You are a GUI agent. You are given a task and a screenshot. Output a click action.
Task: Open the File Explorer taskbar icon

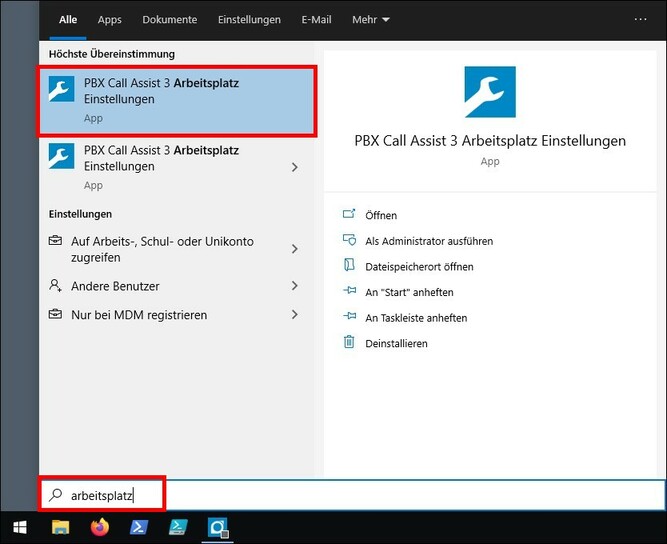tap(60, 527)
